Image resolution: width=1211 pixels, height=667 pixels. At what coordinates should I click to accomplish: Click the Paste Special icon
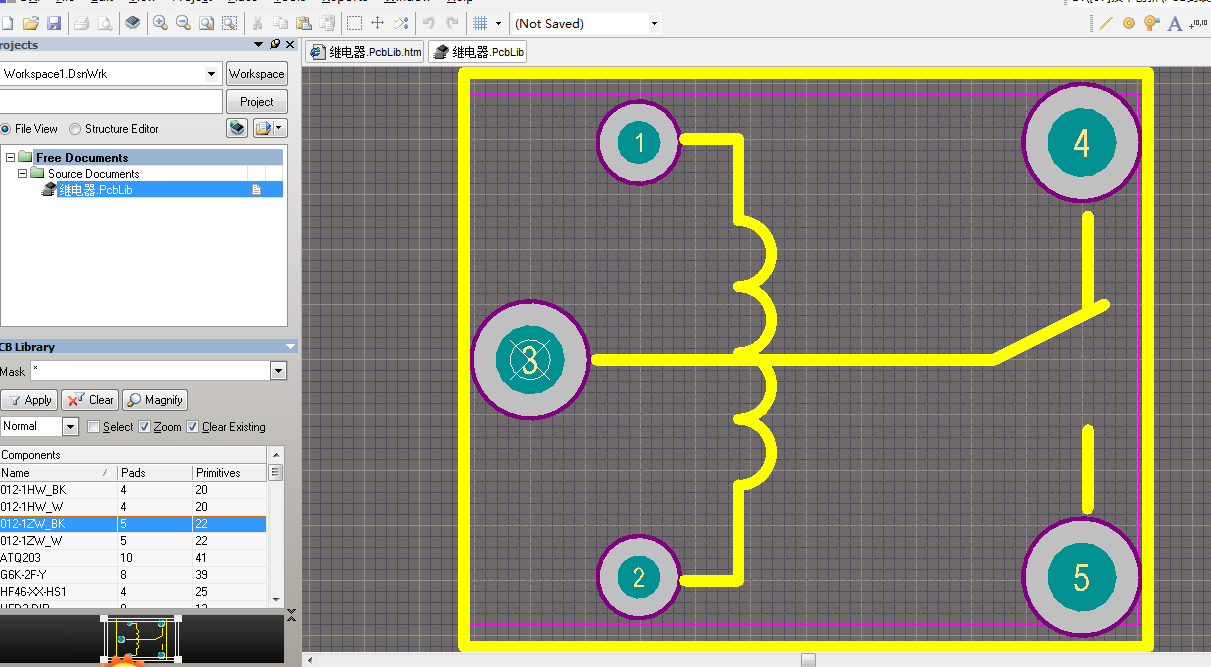pos(326,22)
